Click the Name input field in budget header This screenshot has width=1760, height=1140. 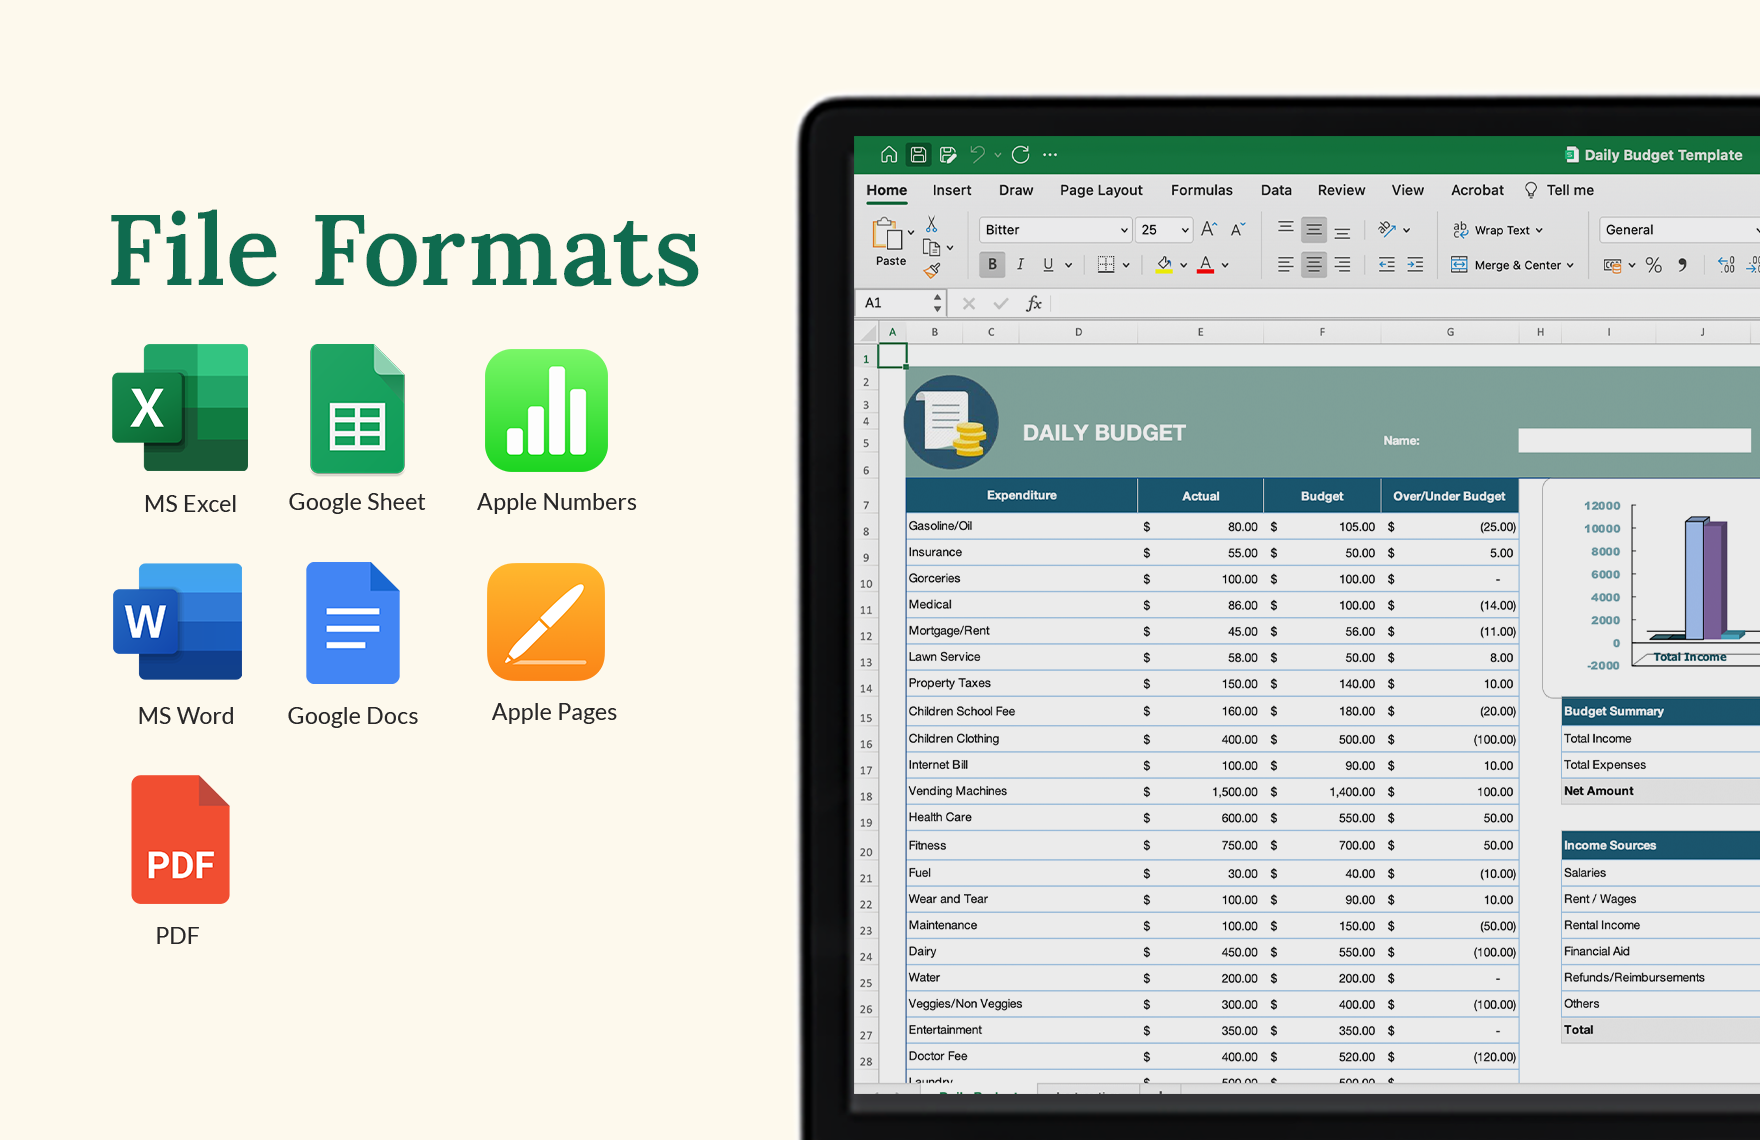click(1634, 440)
